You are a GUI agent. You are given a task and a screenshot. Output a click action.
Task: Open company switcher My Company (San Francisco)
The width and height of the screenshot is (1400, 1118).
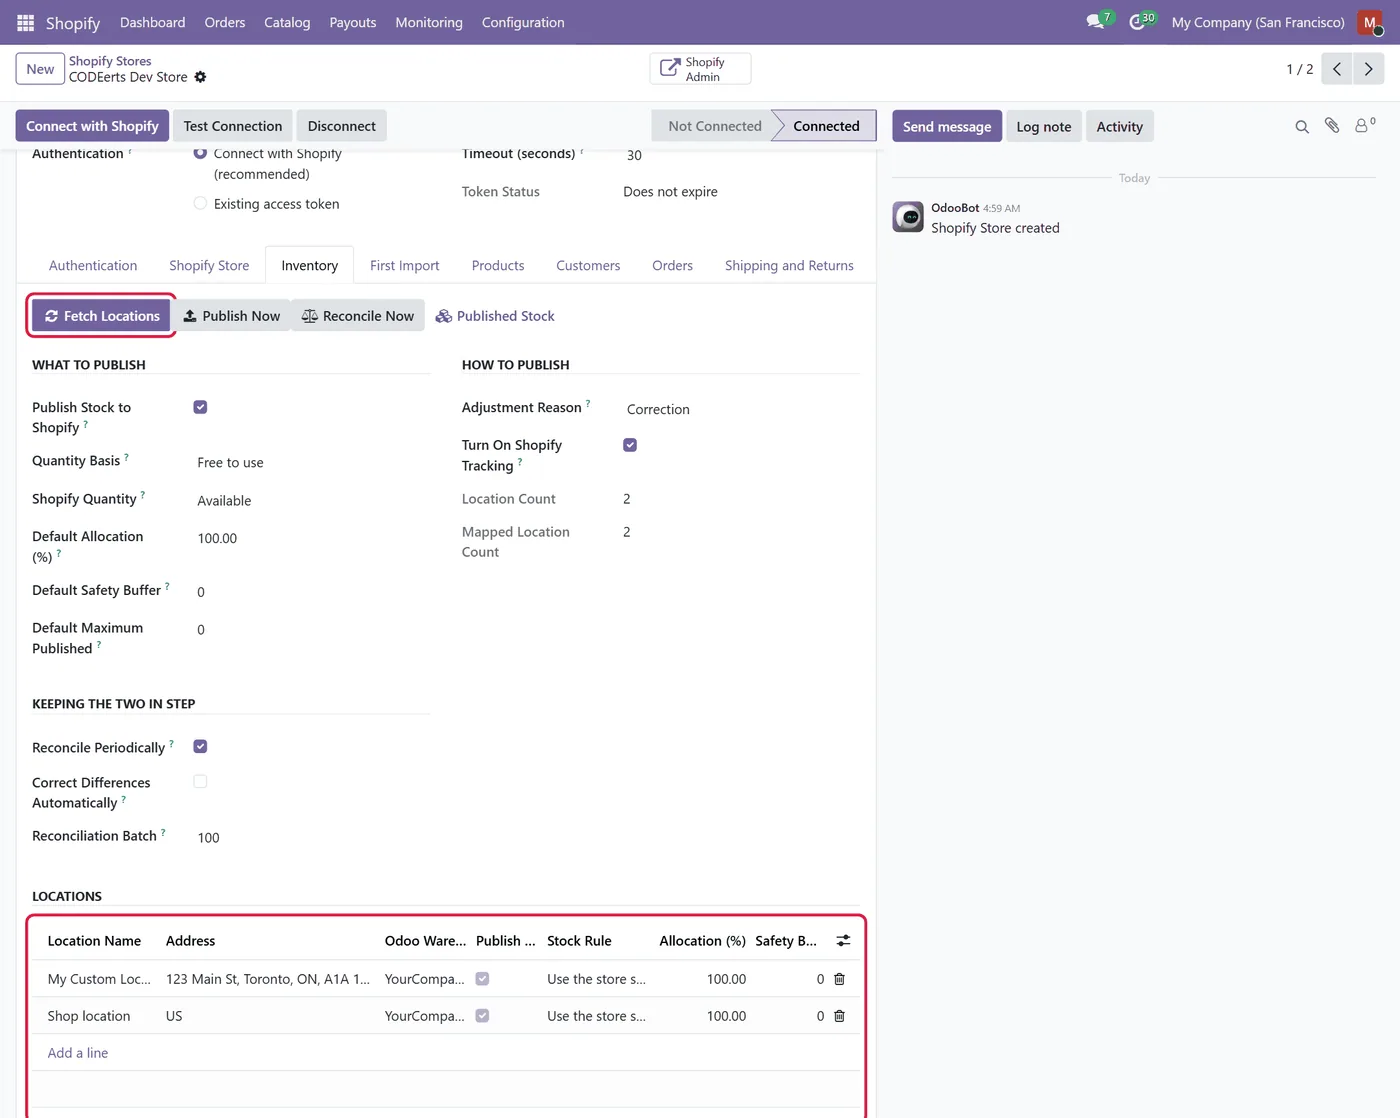pos(1258,22)
